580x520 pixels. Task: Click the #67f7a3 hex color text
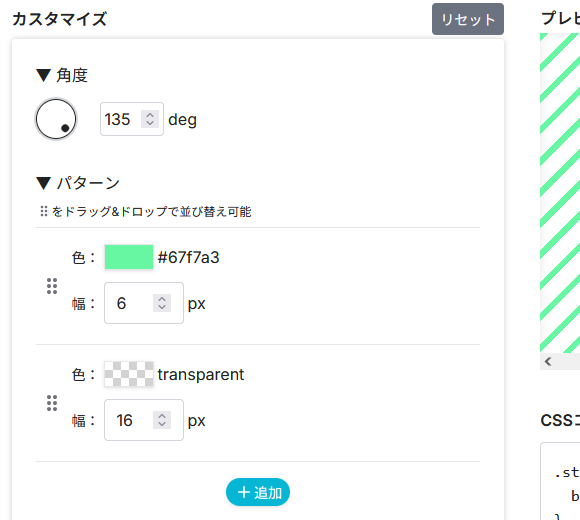[x=188, y=257]
